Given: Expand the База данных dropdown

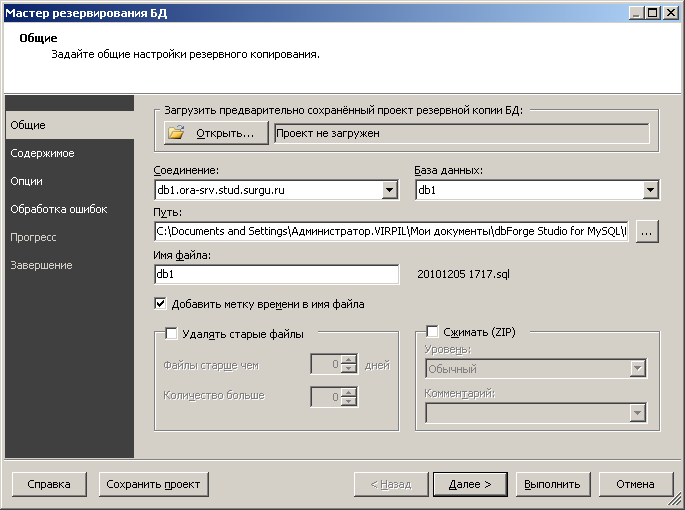Looking at the screenshot, I should (x=650, y=190).
